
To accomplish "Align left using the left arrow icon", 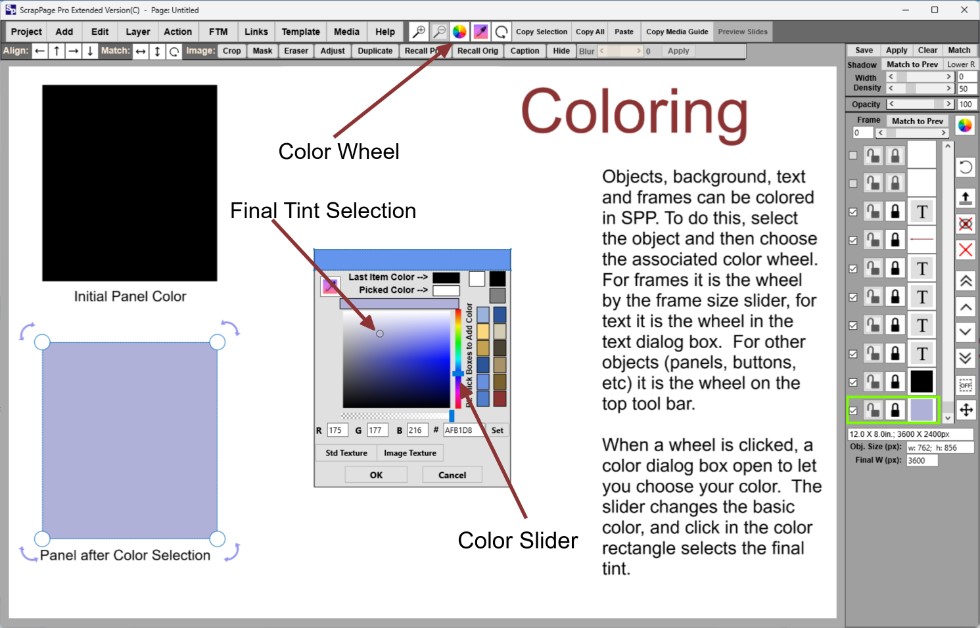I will 40,51.
